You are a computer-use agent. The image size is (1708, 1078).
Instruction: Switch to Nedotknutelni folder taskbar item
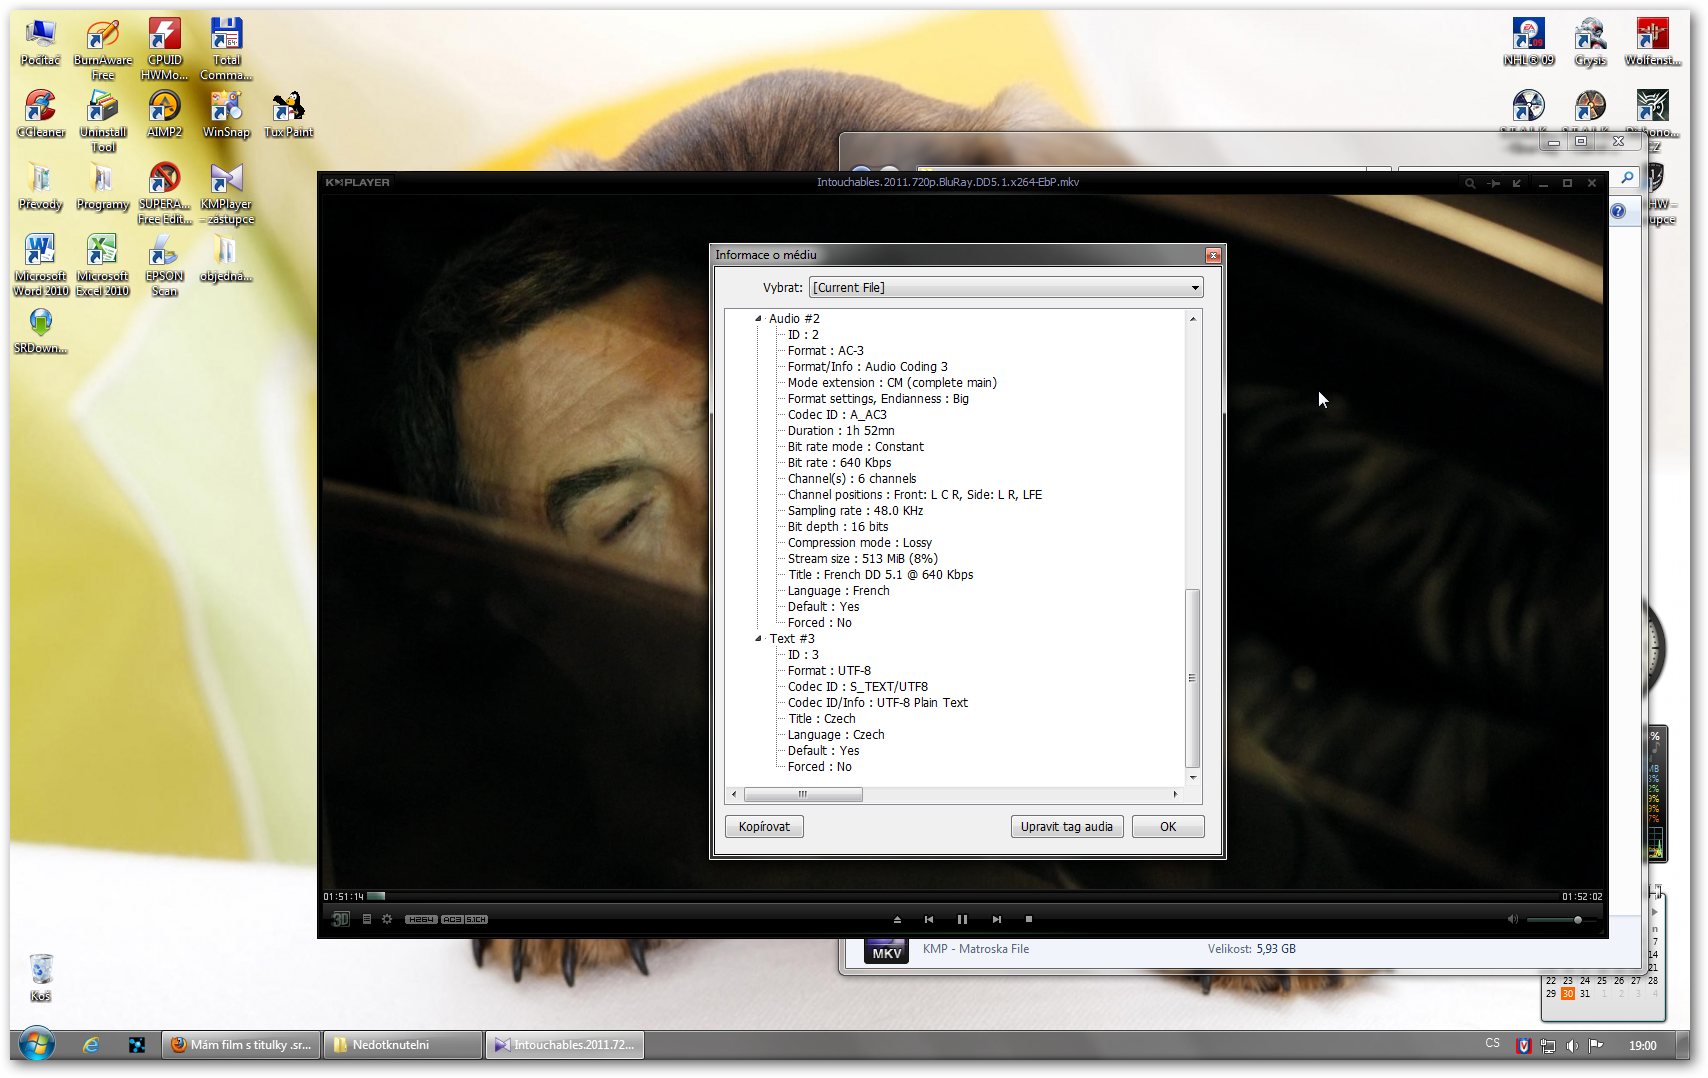click(403, 1045)
